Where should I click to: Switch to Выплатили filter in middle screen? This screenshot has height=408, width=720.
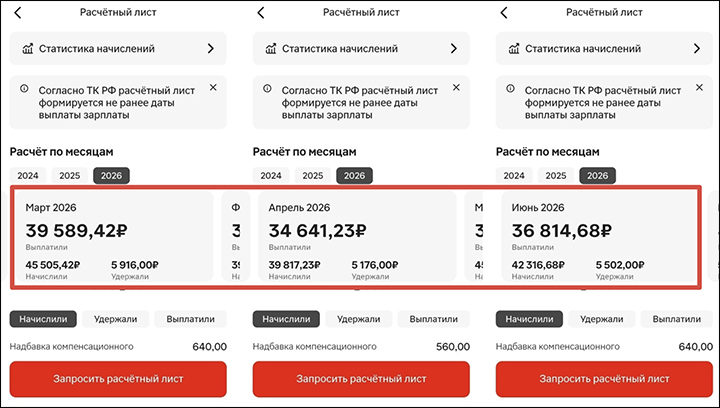pyautogui.click(x=433, y=319)
